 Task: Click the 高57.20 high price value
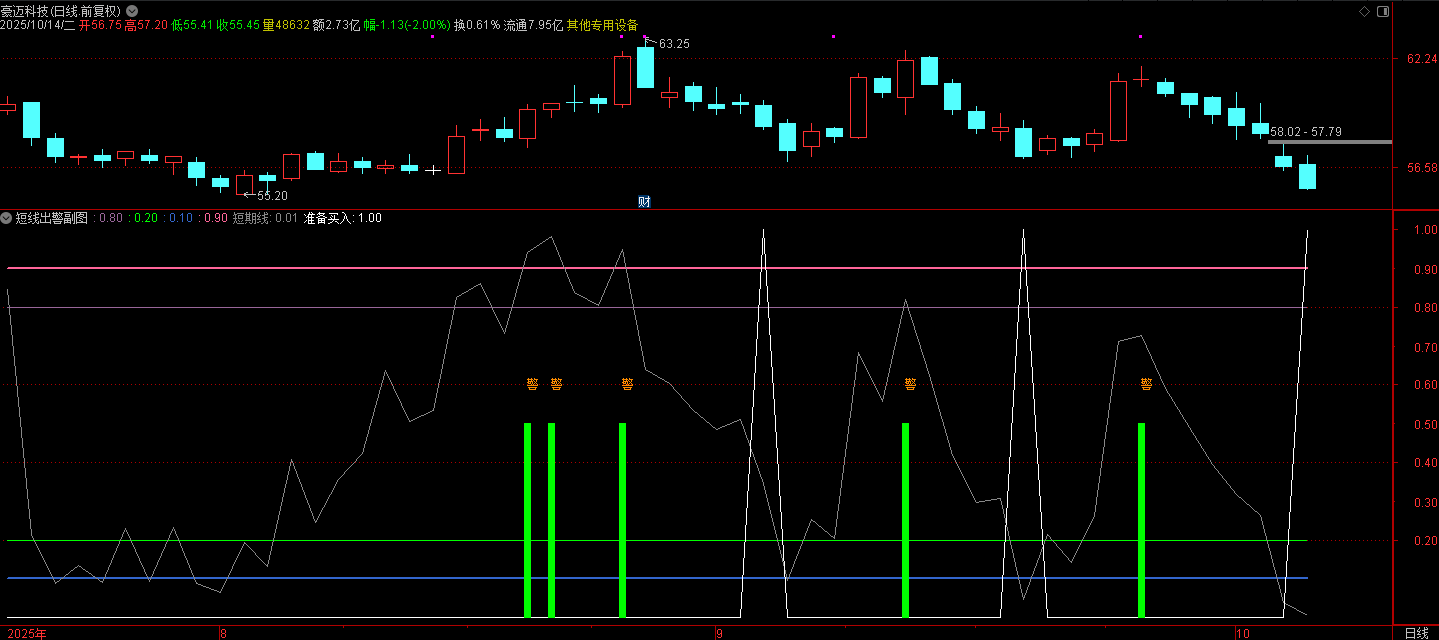pyautogui.click(x=146, y=25)
